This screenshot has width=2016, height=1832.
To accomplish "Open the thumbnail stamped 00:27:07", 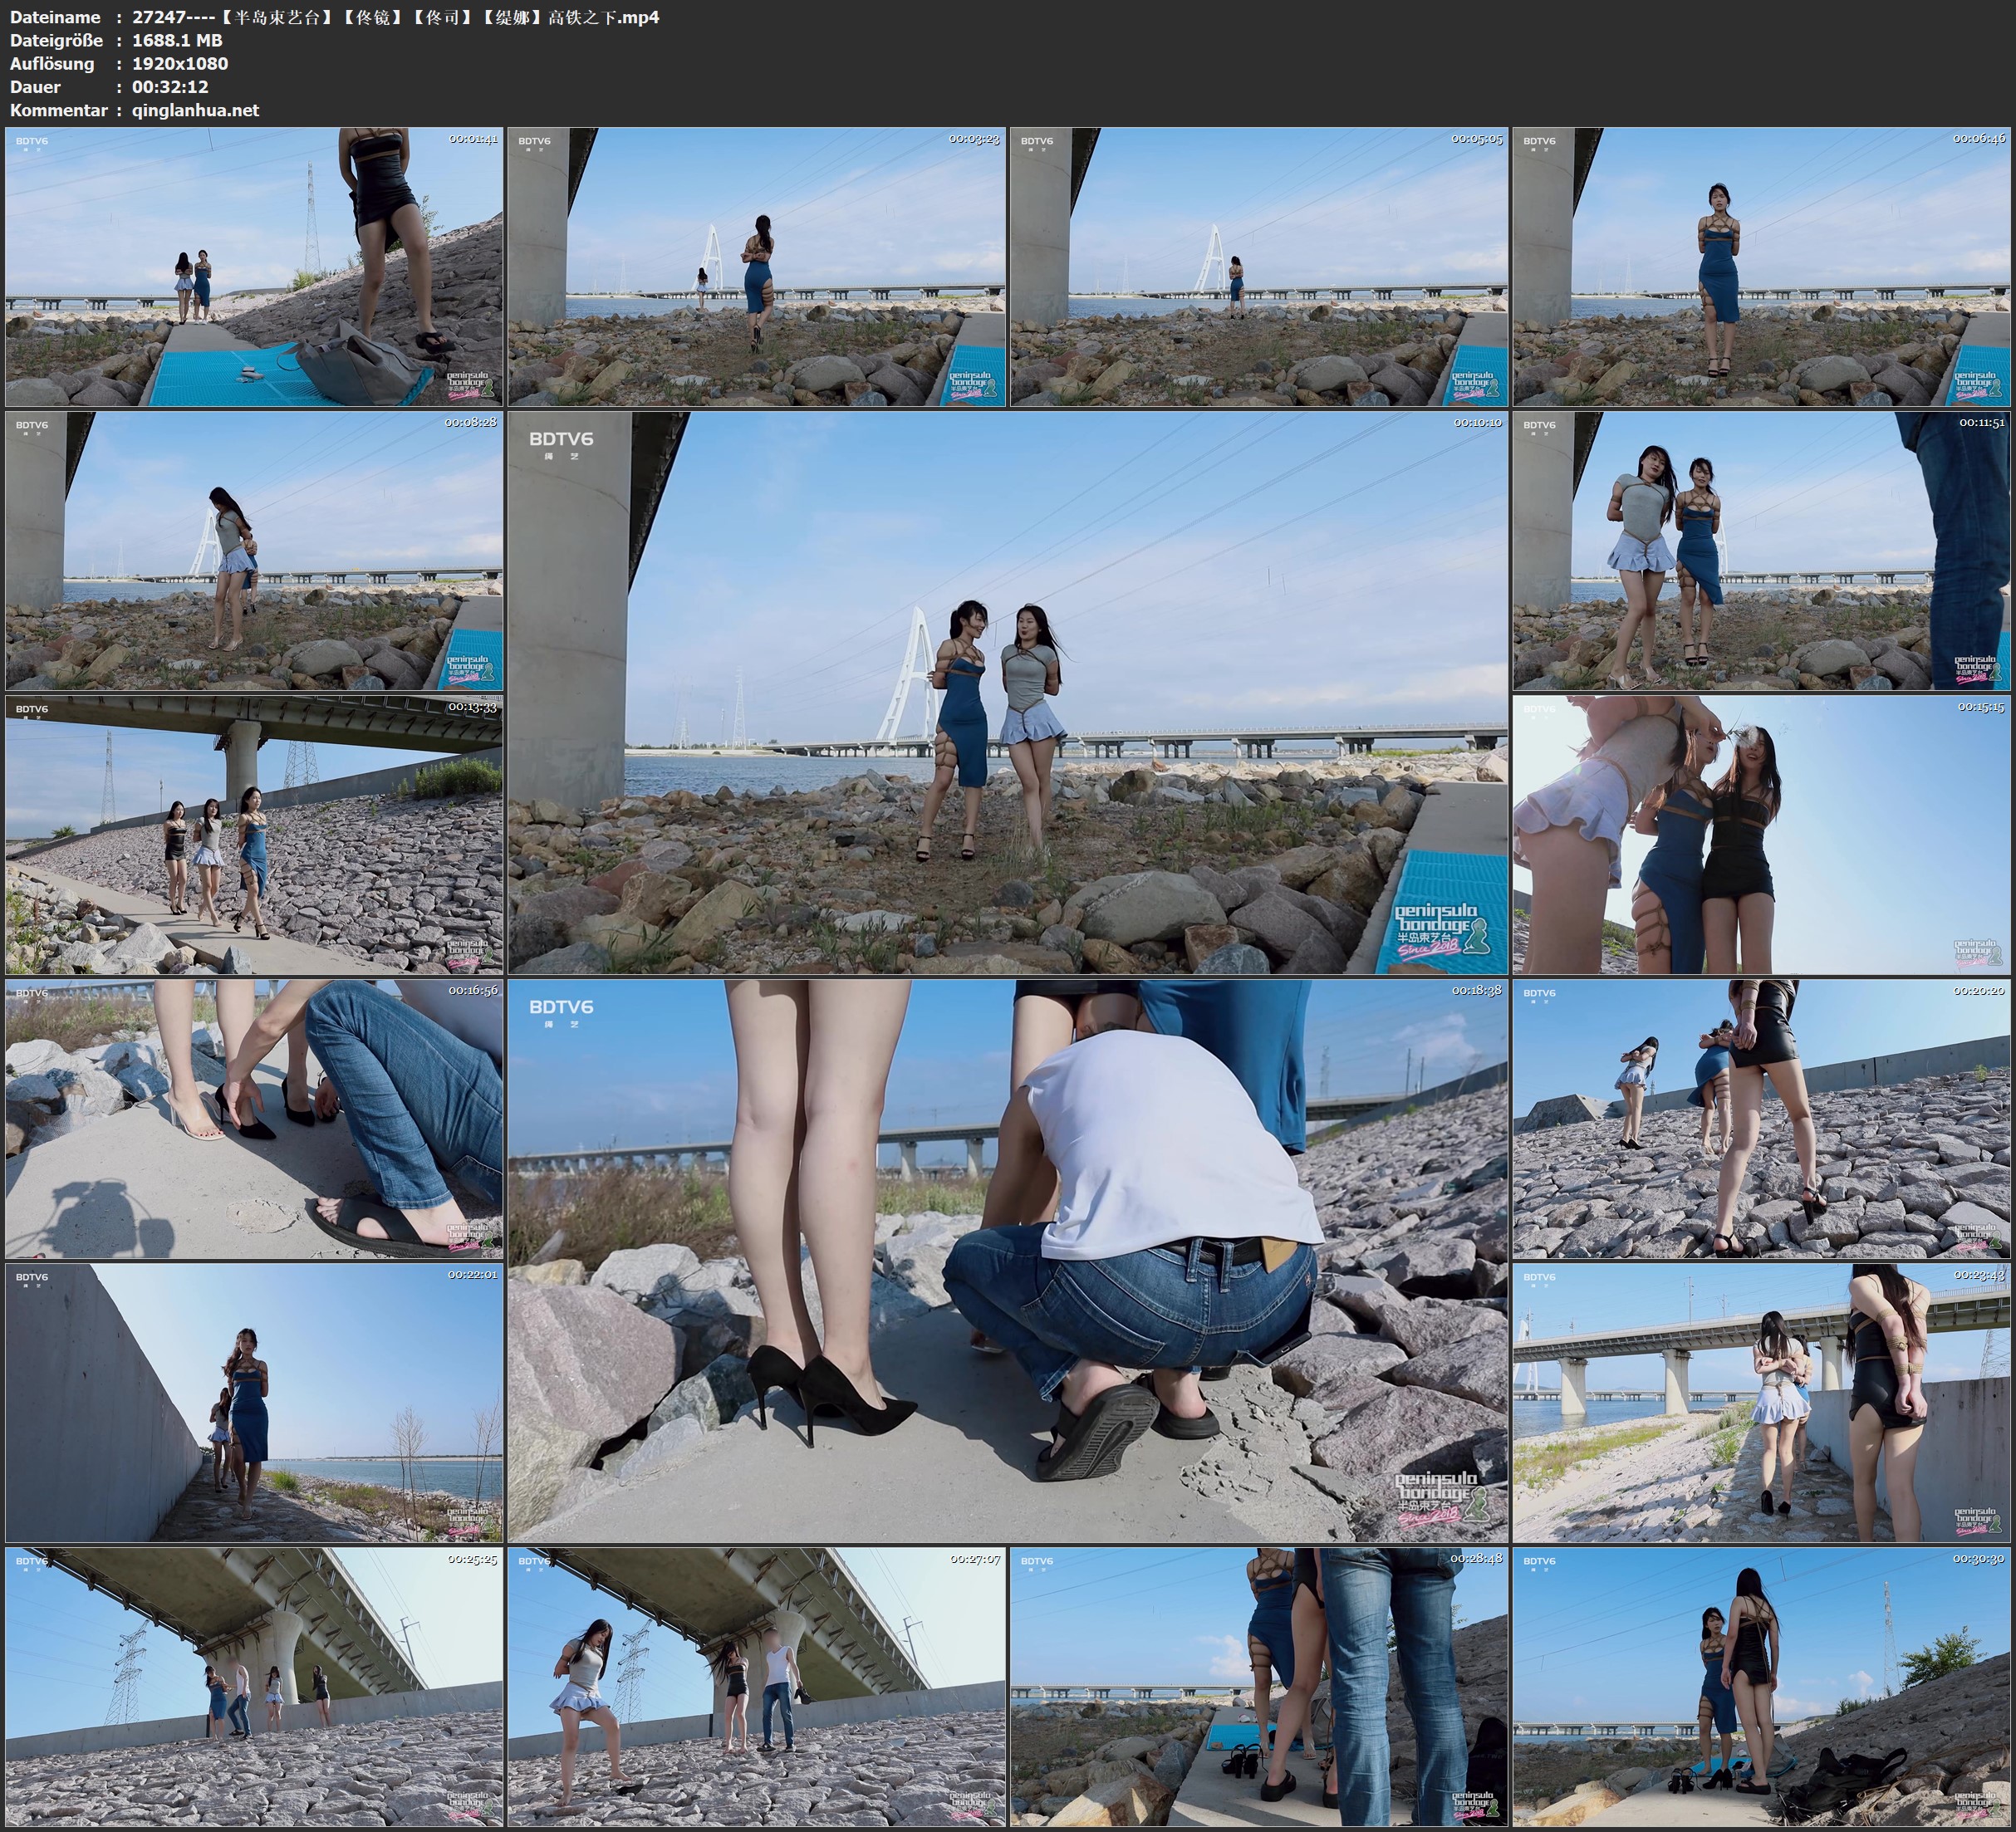I will click(756, 1686).
